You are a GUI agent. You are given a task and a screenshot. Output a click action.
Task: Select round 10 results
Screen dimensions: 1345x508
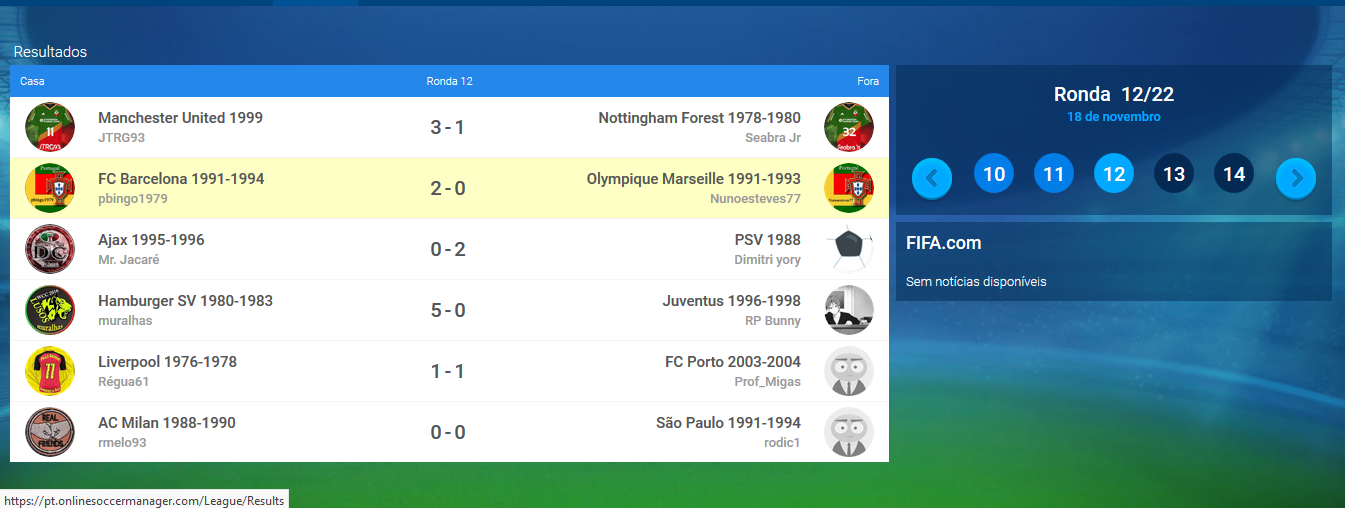(x=993, y=174)
